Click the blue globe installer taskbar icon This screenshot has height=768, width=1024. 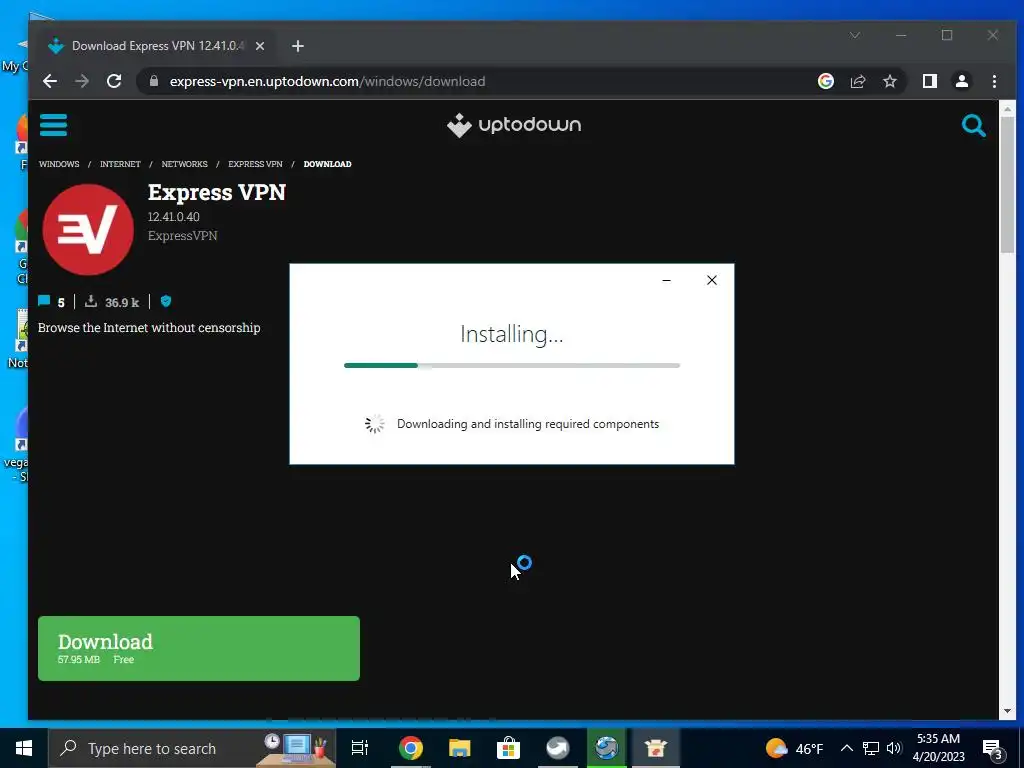[607, 748]
